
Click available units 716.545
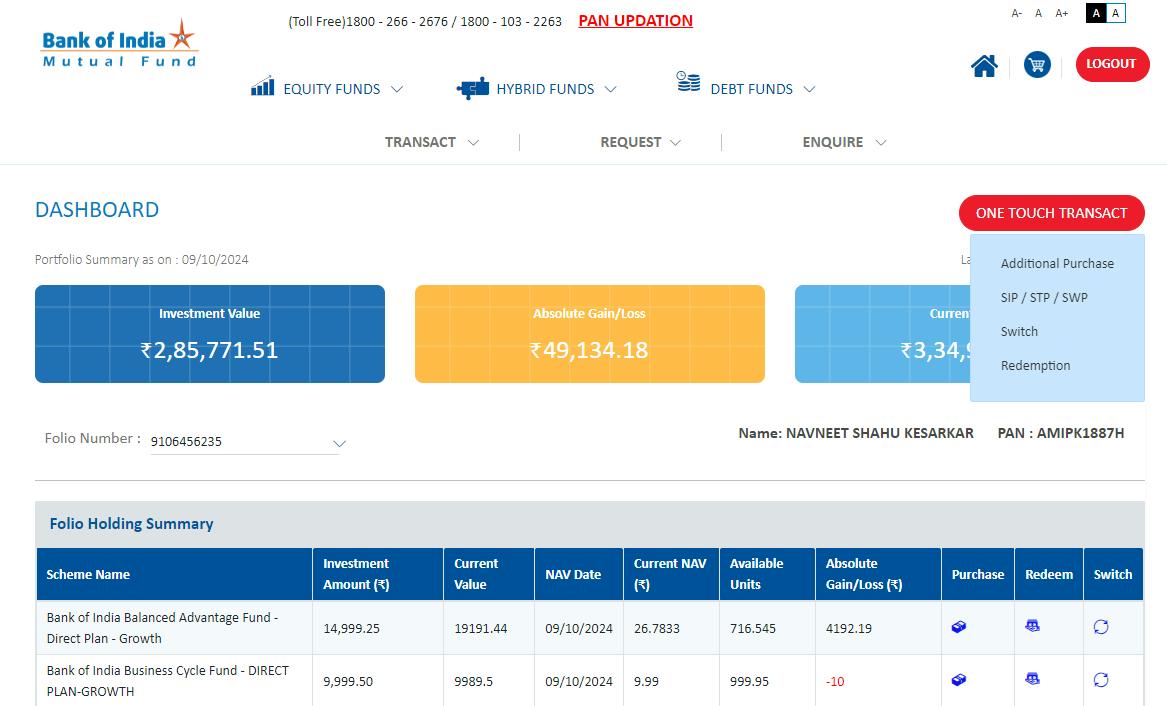point(752,629)
